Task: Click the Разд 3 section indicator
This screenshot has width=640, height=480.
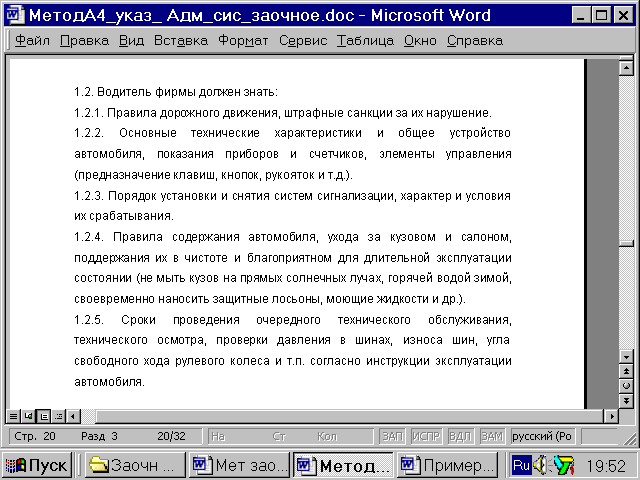Action: pos(99,436)
